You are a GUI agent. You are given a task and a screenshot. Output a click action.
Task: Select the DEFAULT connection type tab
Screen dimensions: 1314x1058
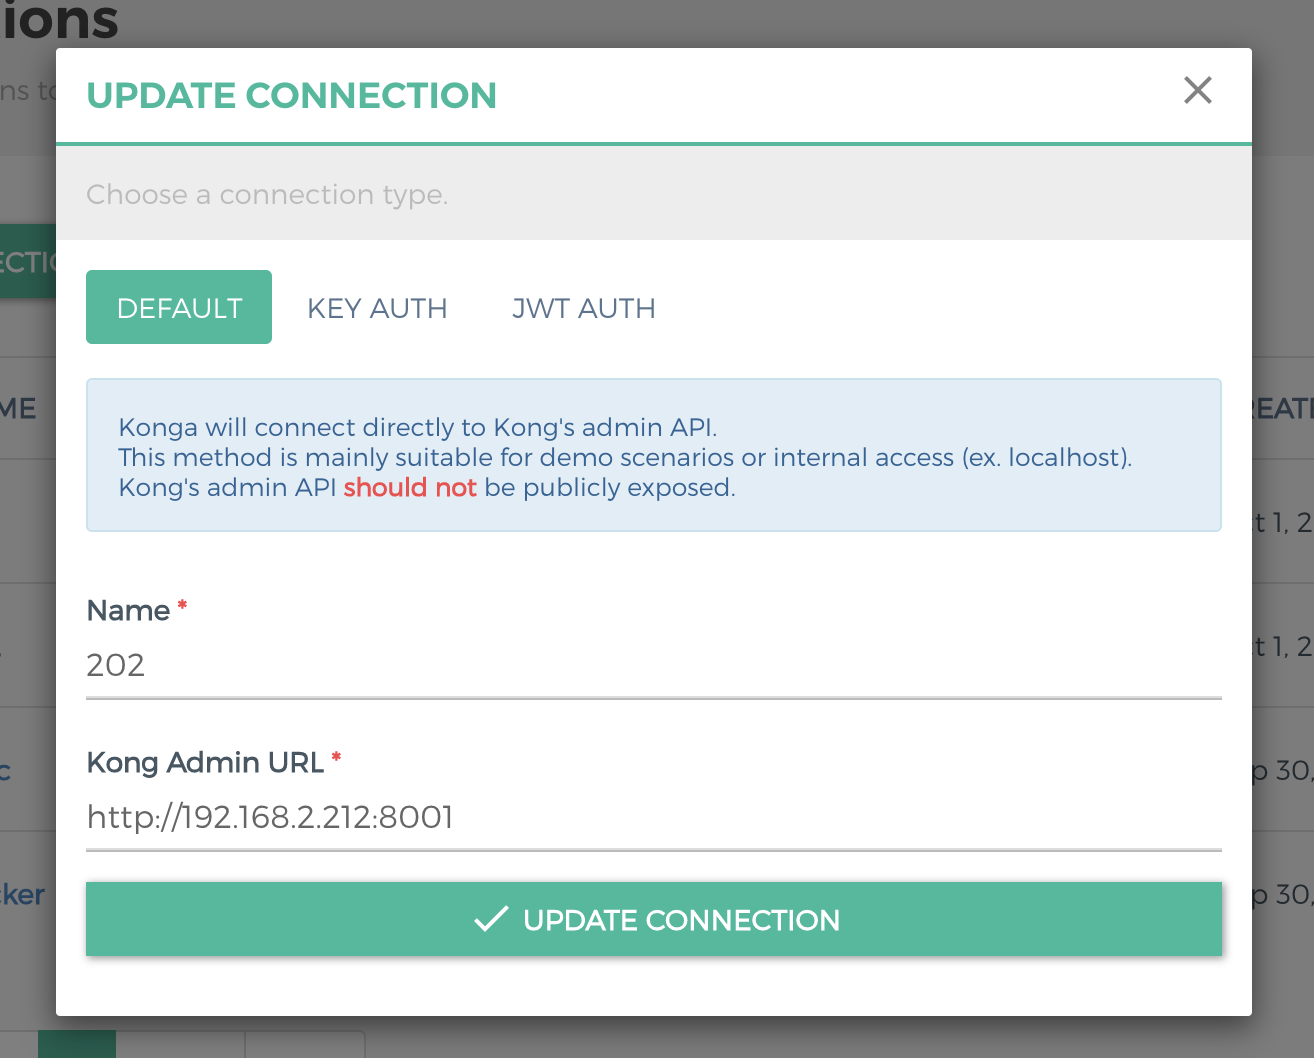(179, 307)
